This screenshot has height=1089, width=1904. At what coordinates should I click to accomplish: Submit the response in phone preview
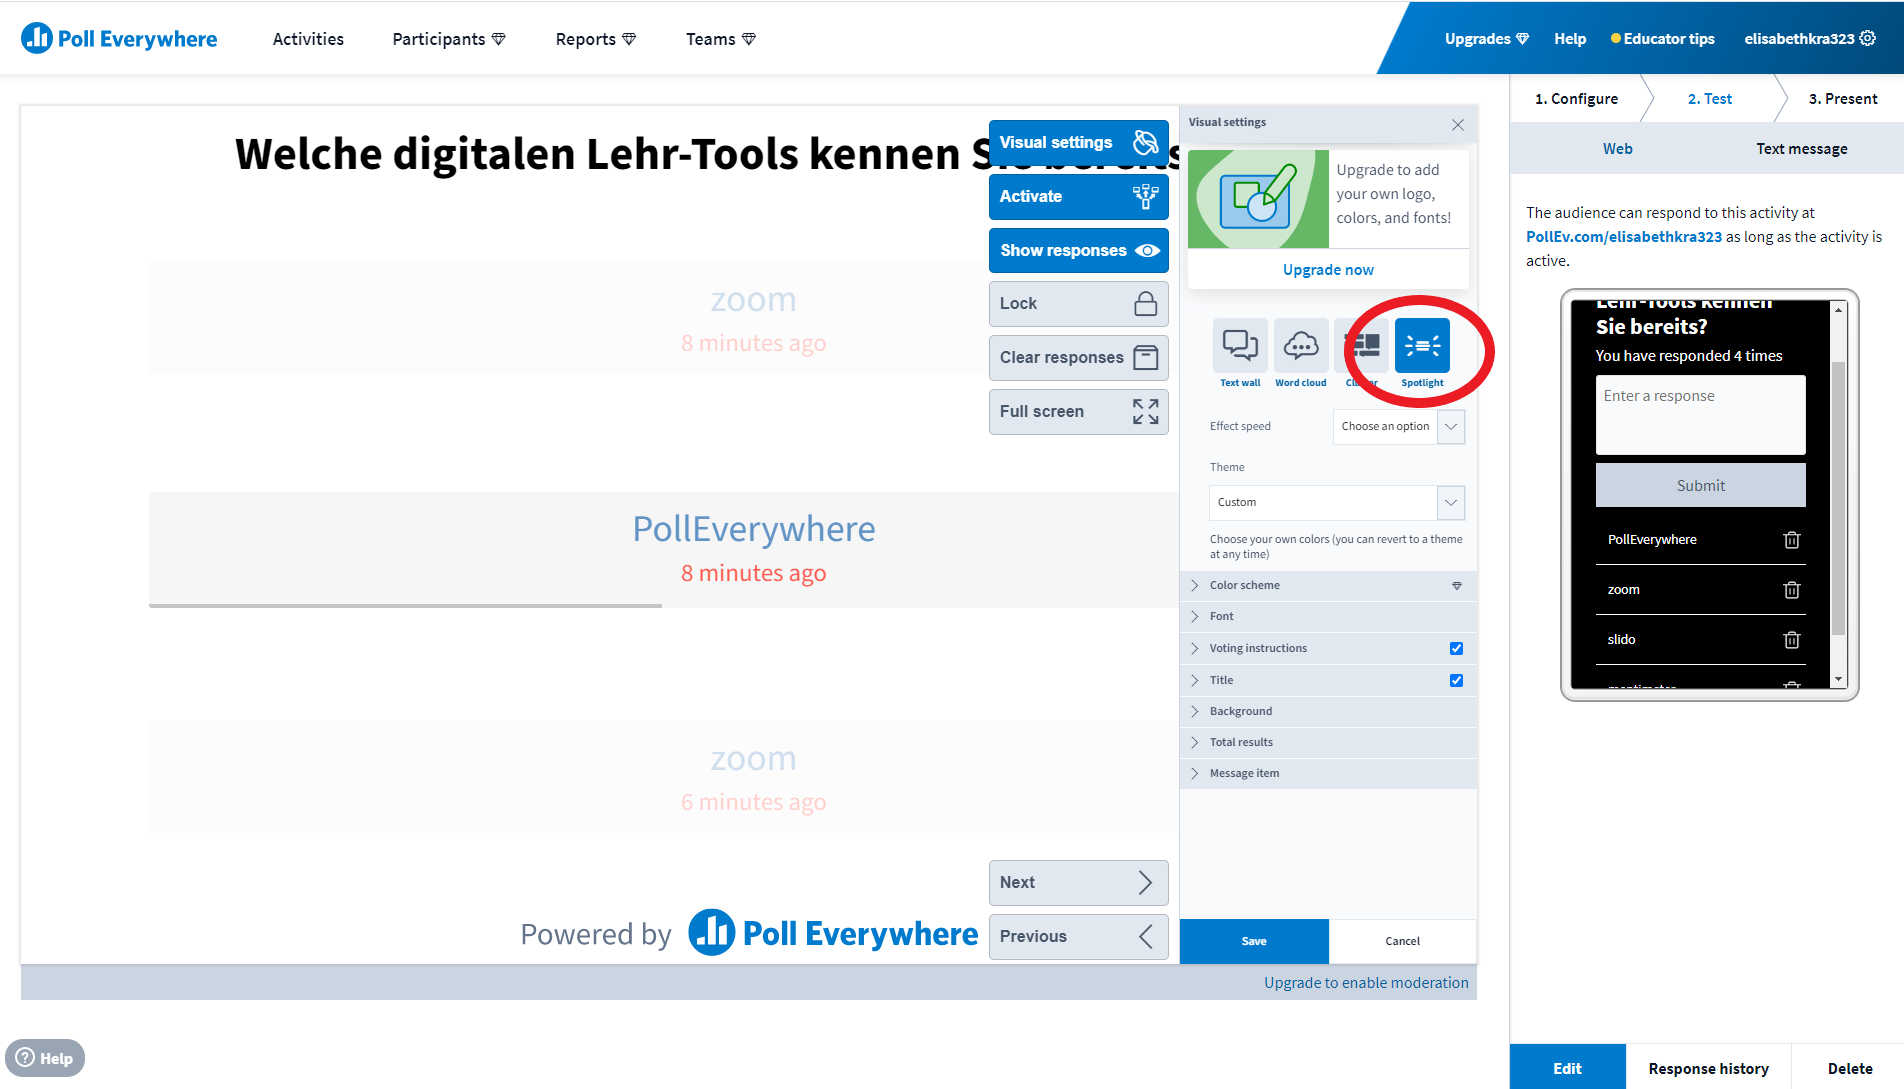1700,485
